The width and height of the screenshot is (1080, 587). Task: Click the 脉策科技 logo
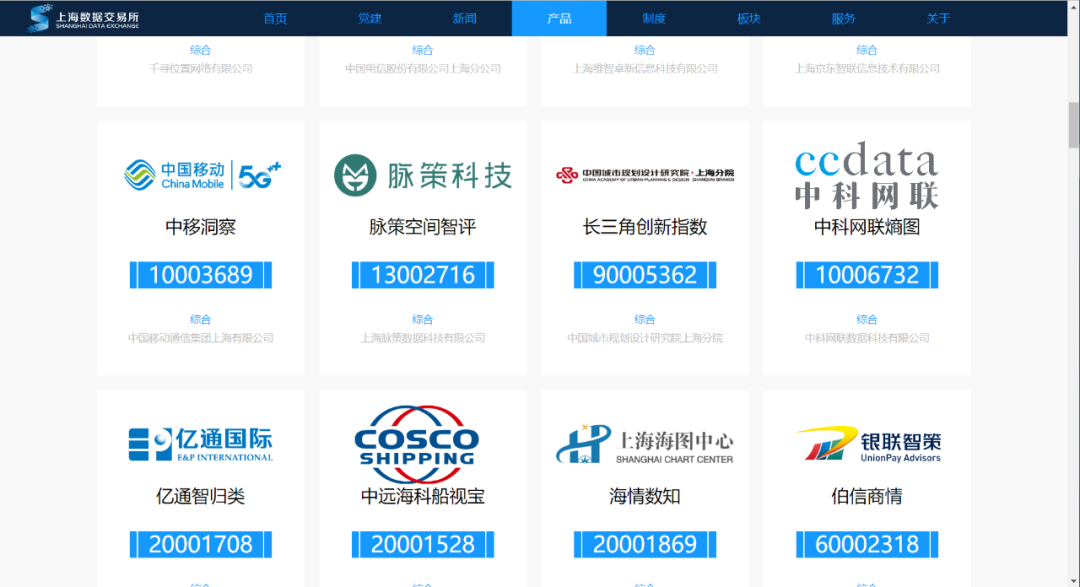[423, 175]
